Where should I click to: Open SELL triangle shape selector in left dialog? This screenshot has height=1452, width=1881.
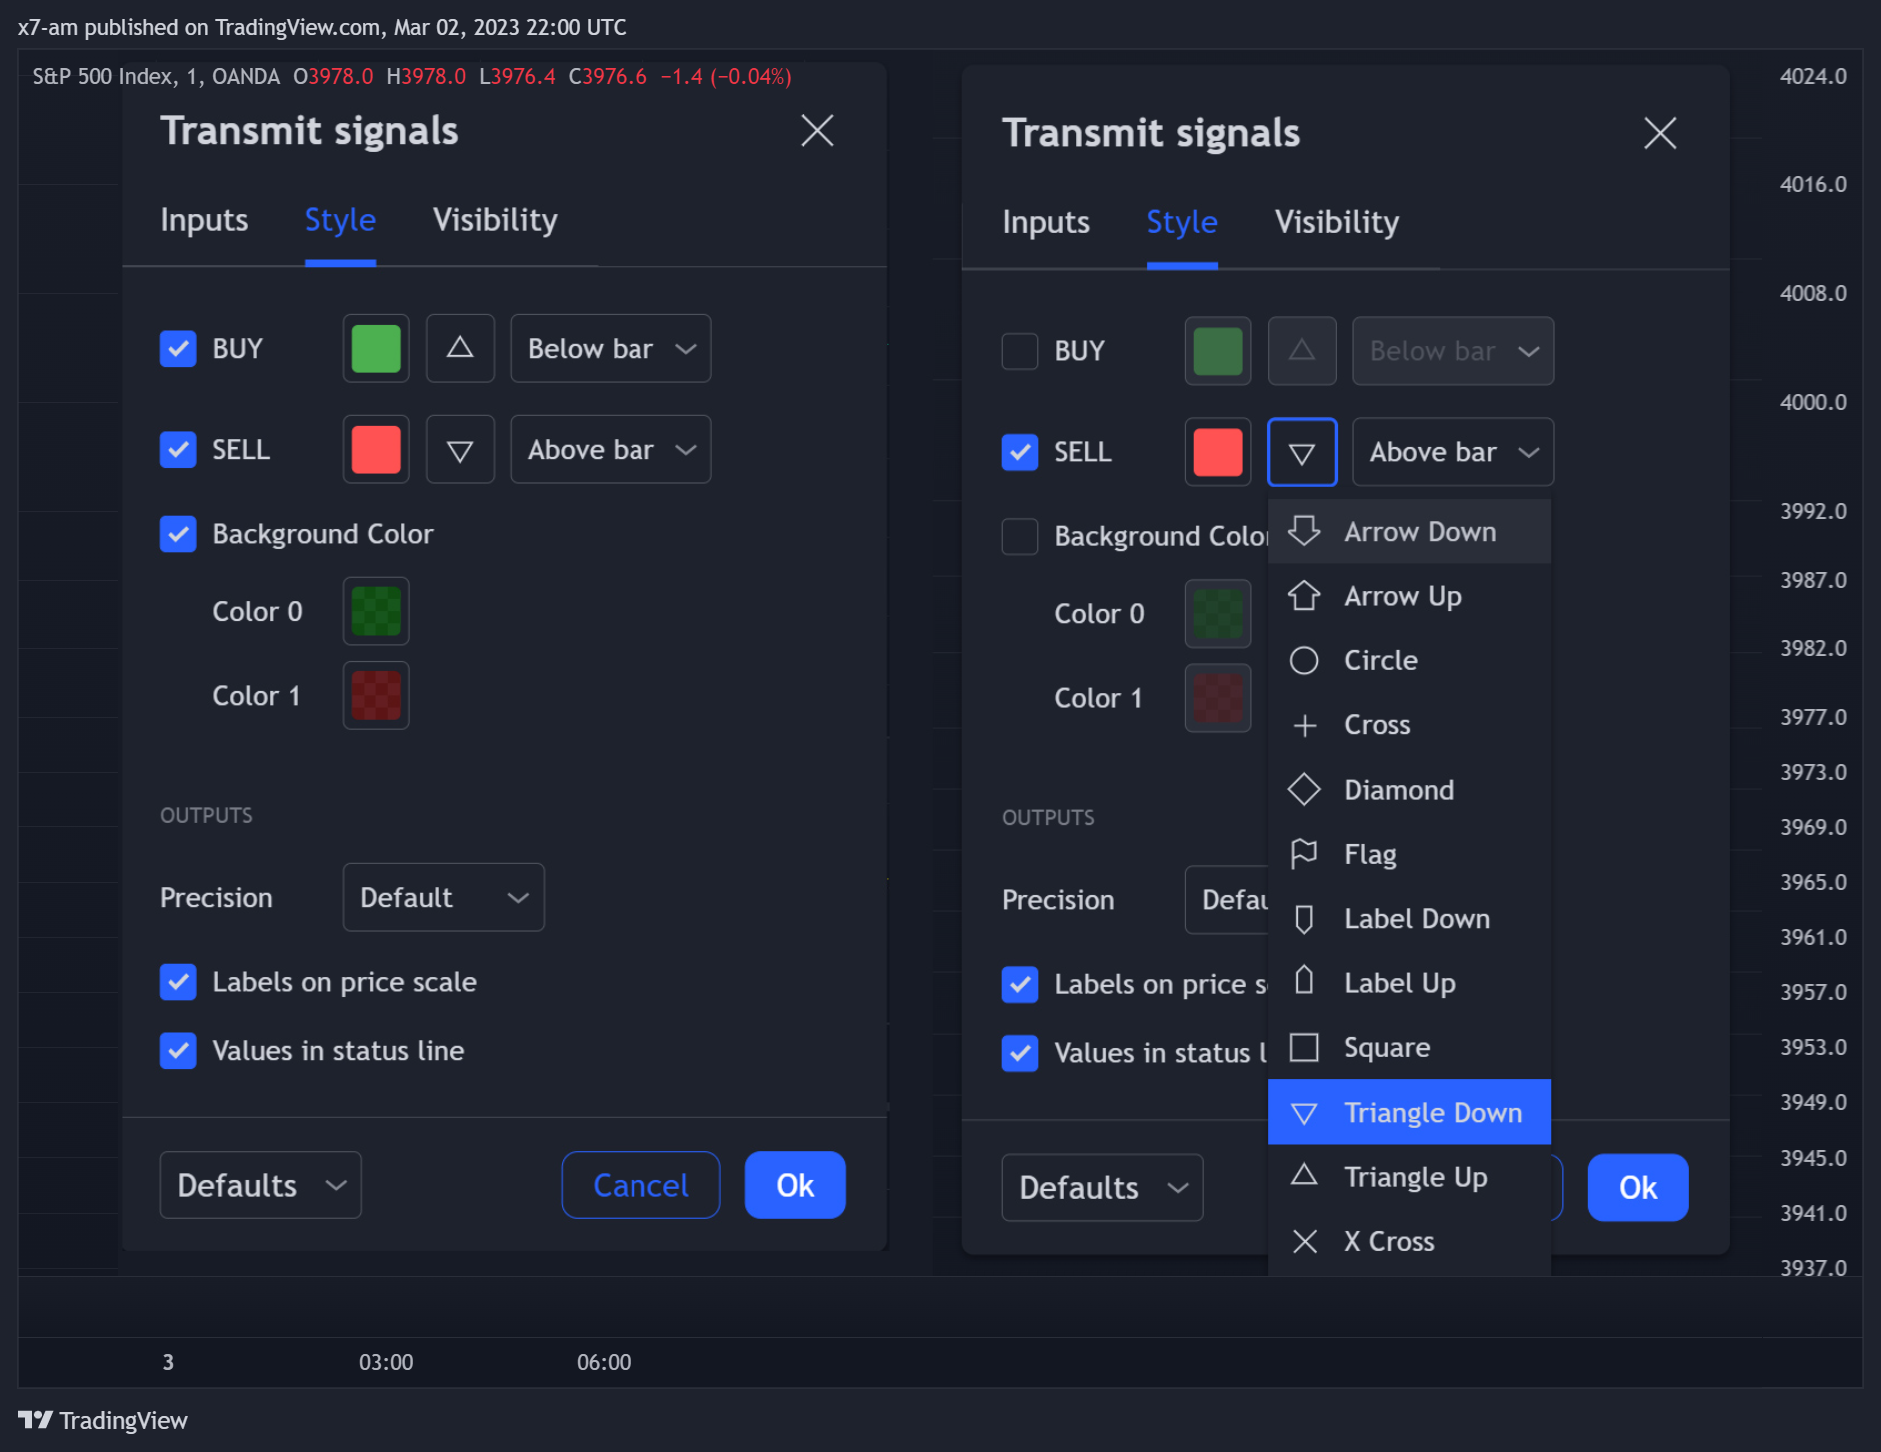(x=460, y=450)
